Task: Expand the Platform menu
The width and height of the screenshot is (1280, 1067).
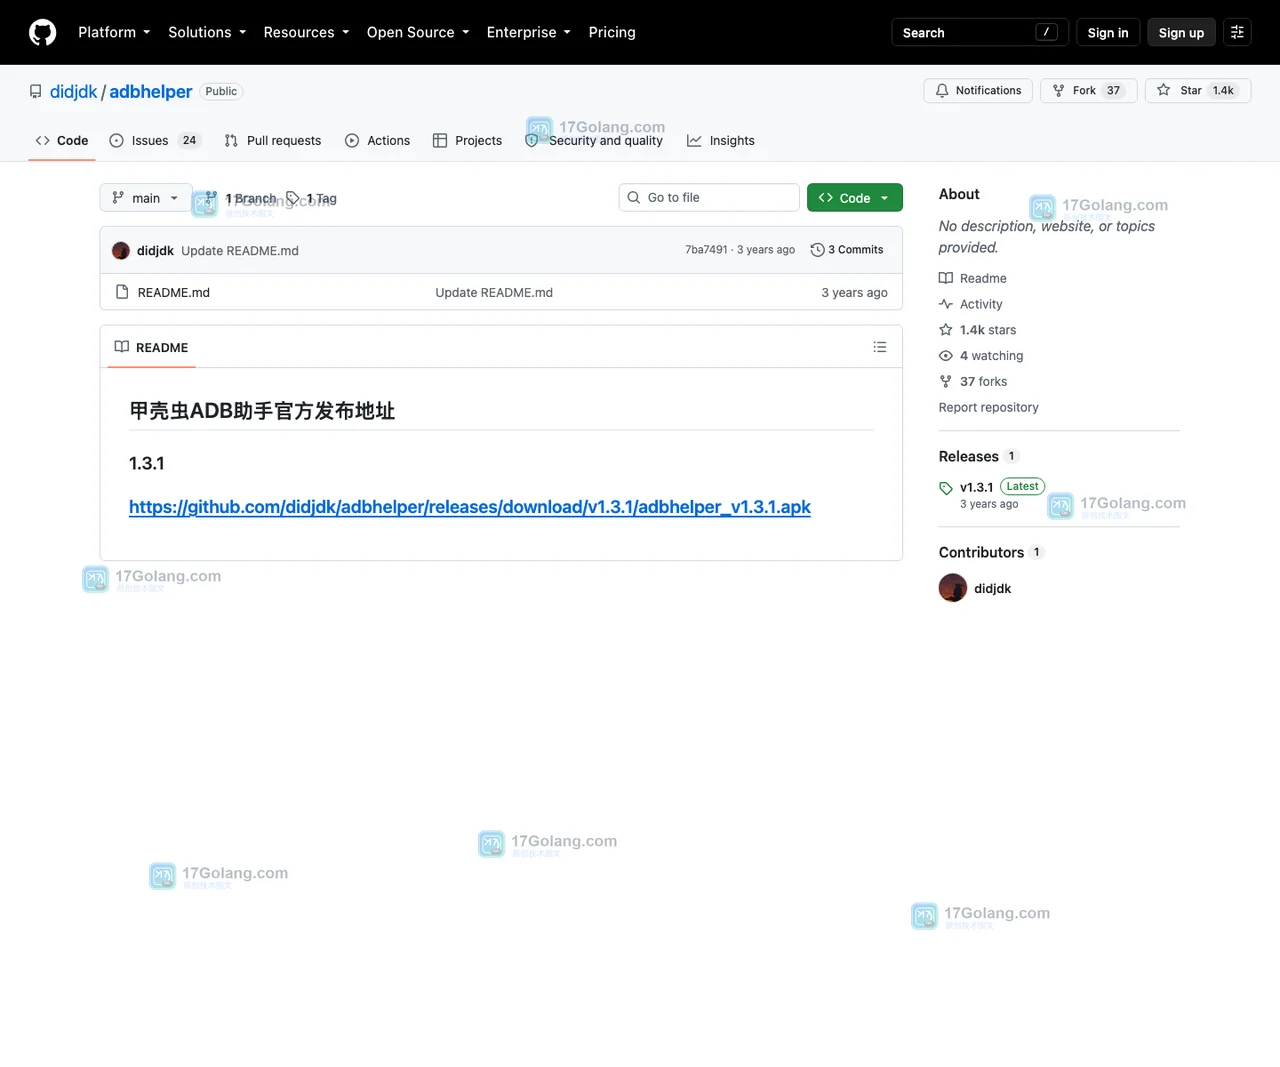Action: coord(114,32)
